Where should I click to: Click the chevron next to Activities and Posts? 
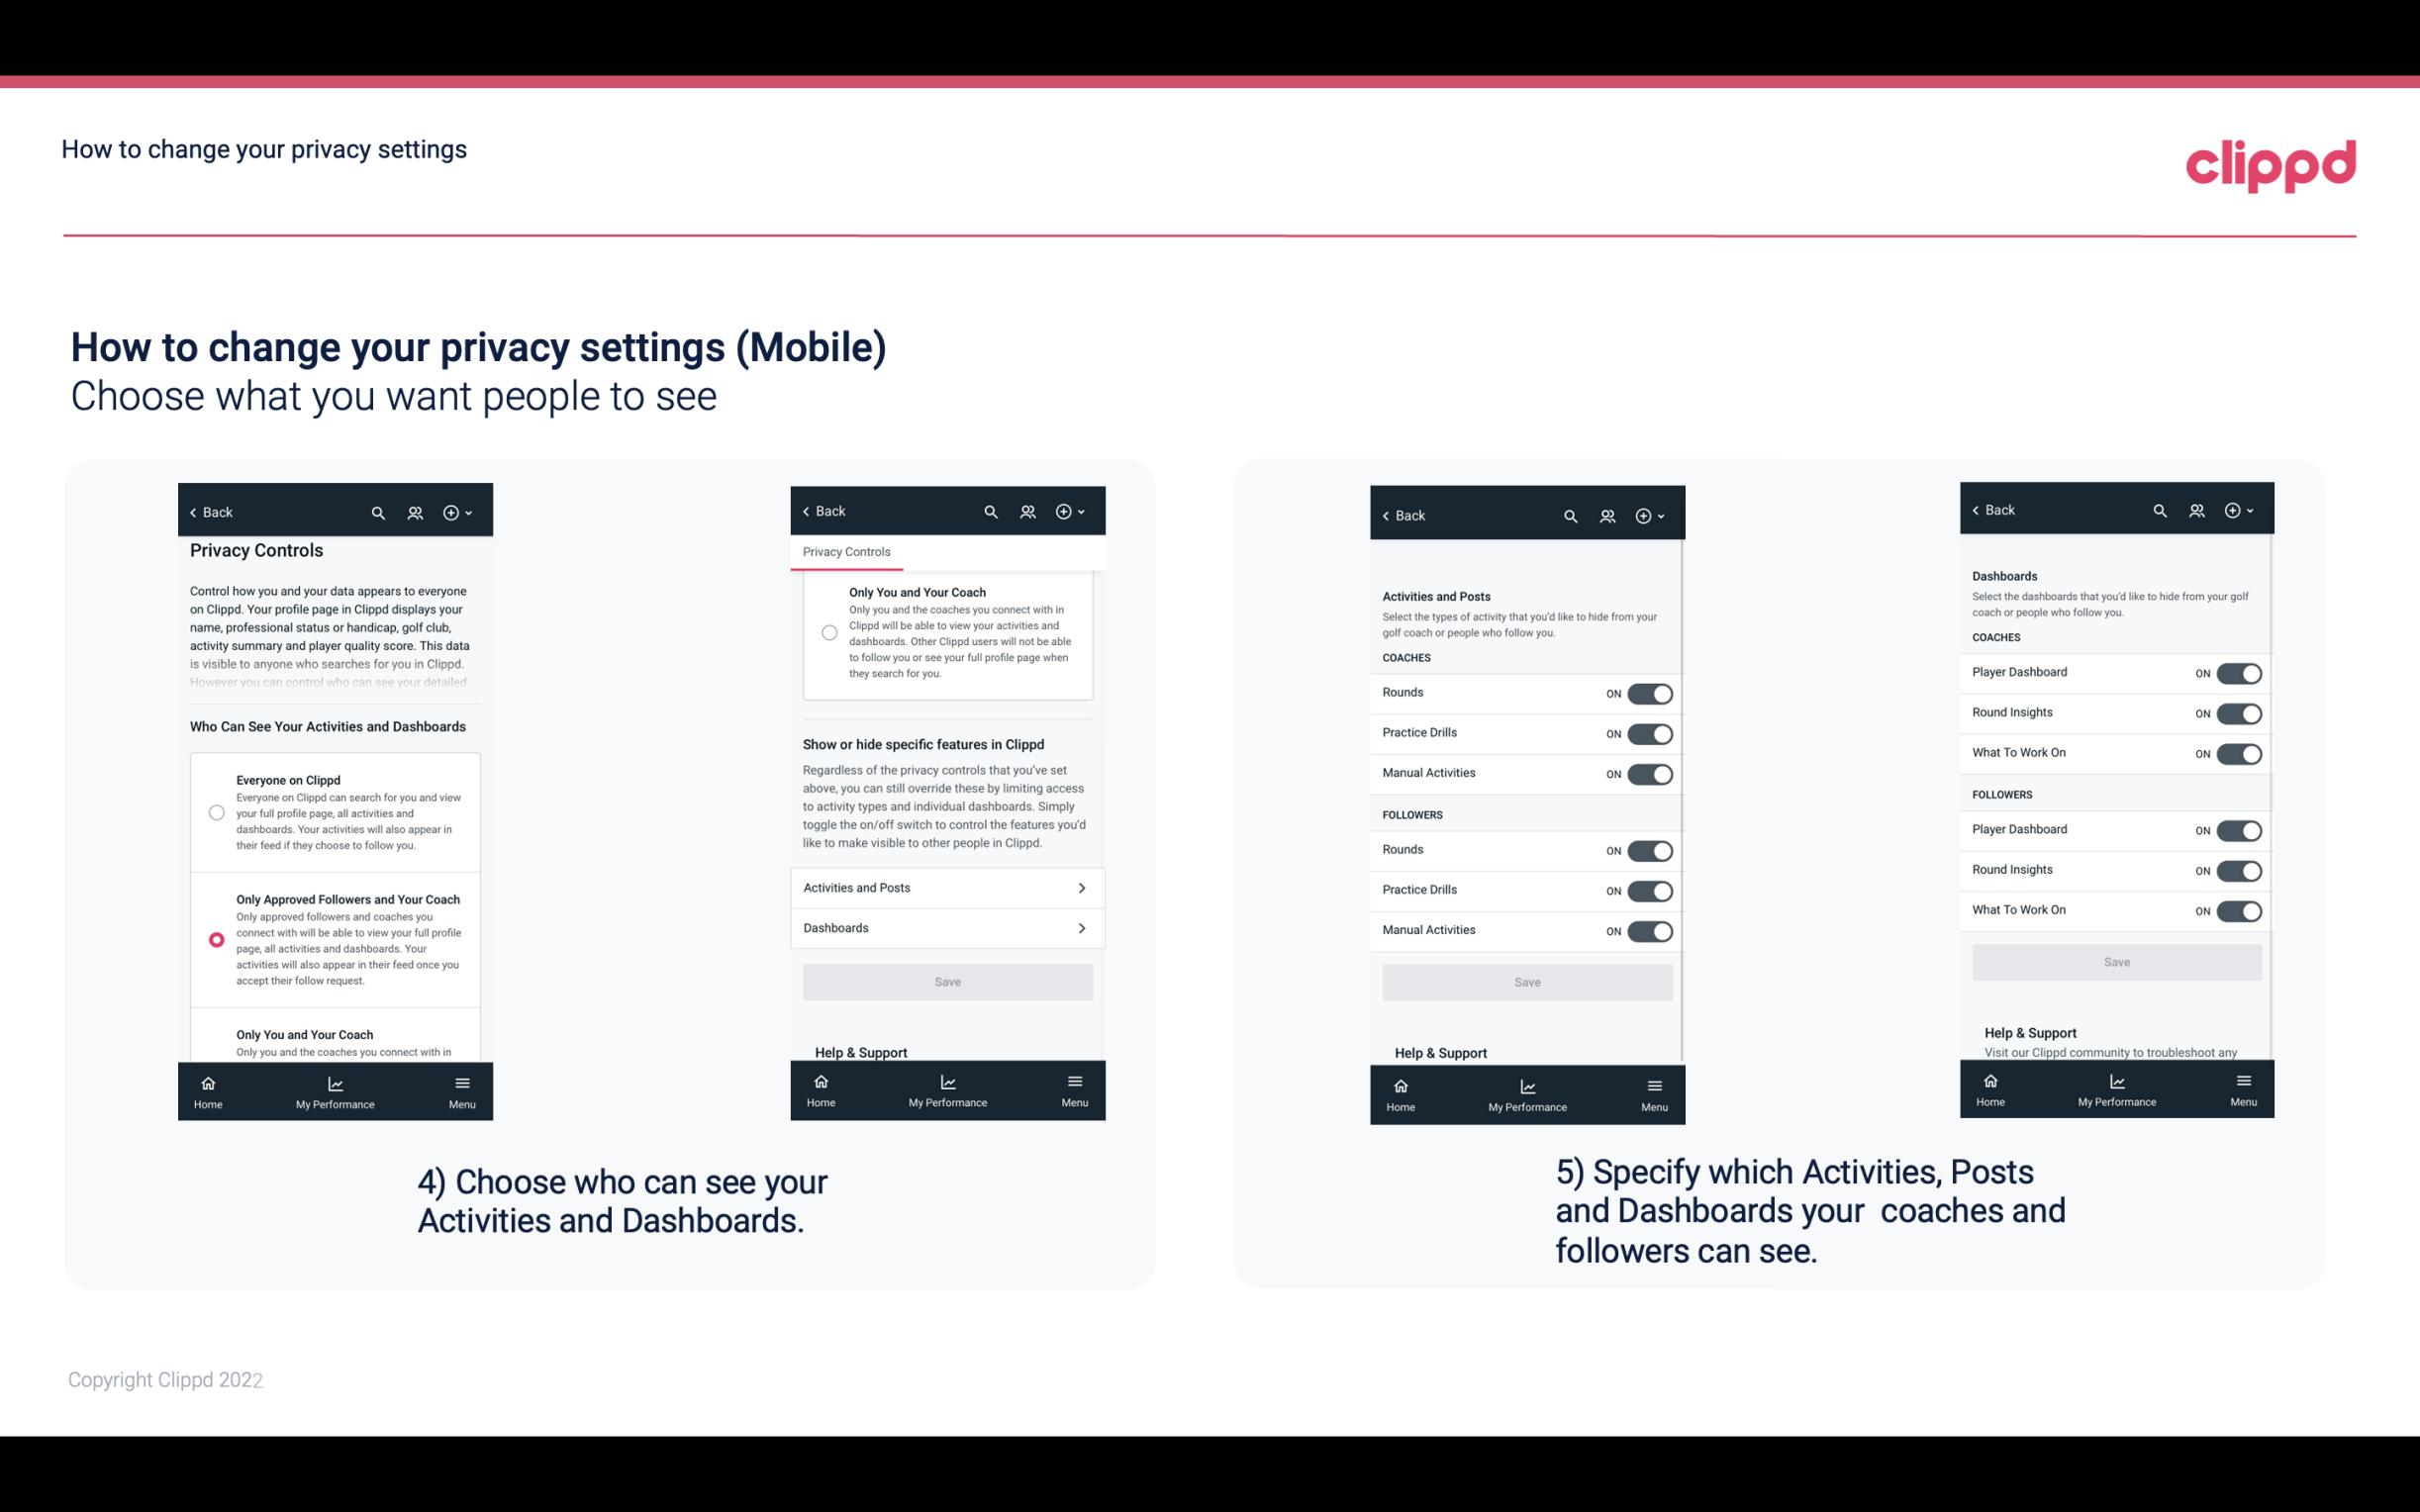[1082, 889]
